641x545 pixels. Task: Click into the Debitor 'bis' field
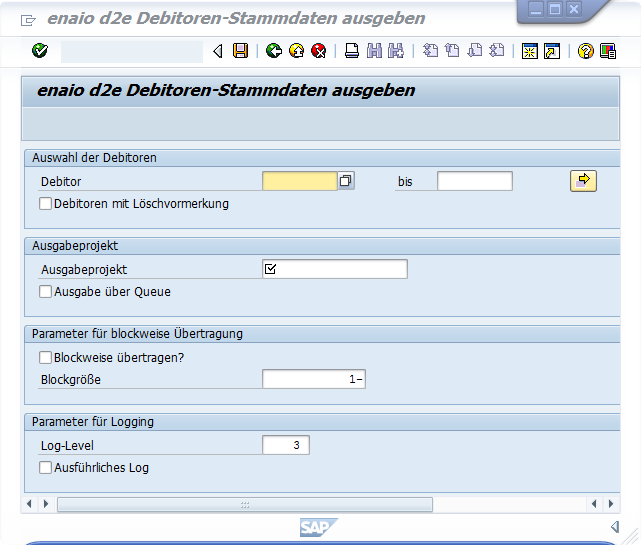point(474,181)
